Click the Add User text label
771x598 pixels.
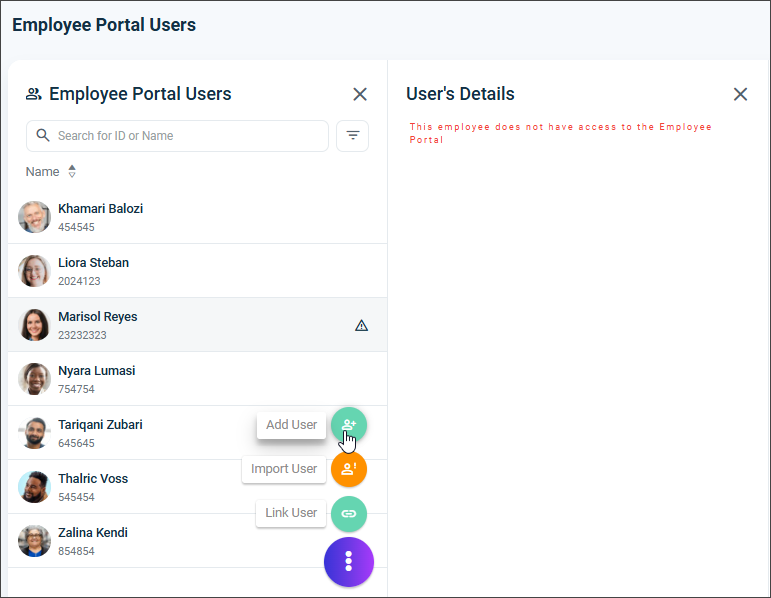click(x=291, y=425)
